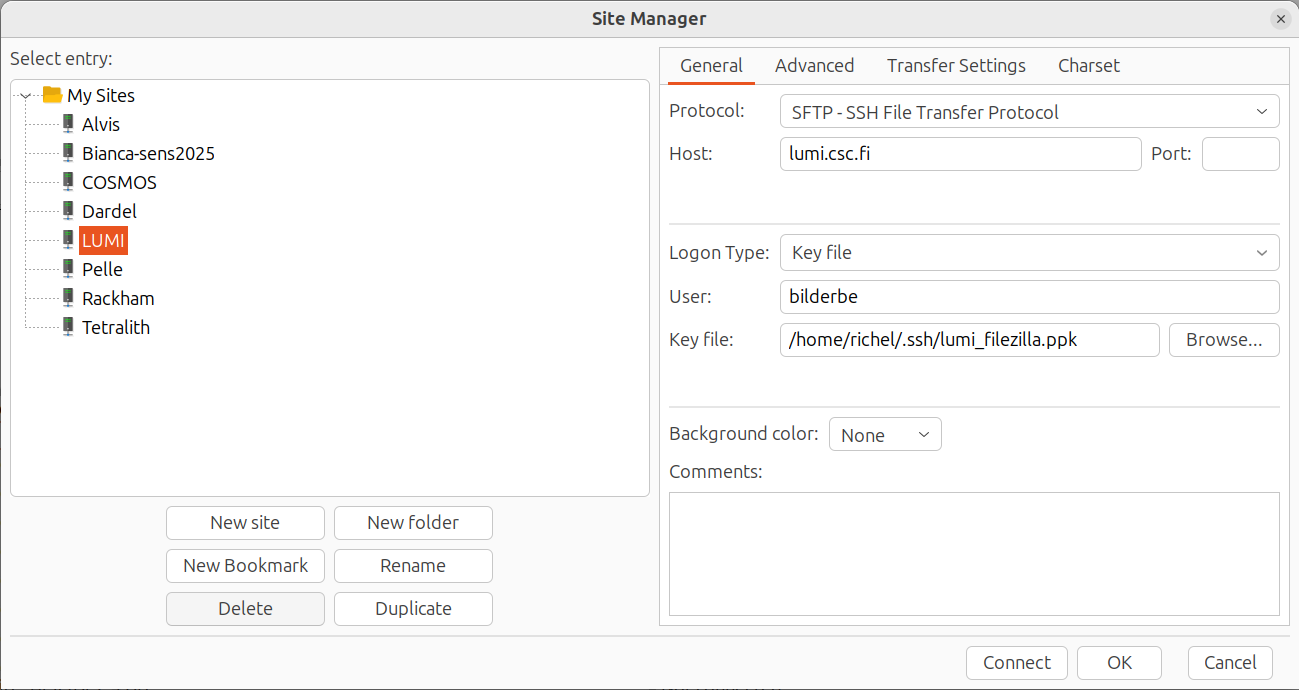Open the Transfer Settings tab

pos(955,65)
